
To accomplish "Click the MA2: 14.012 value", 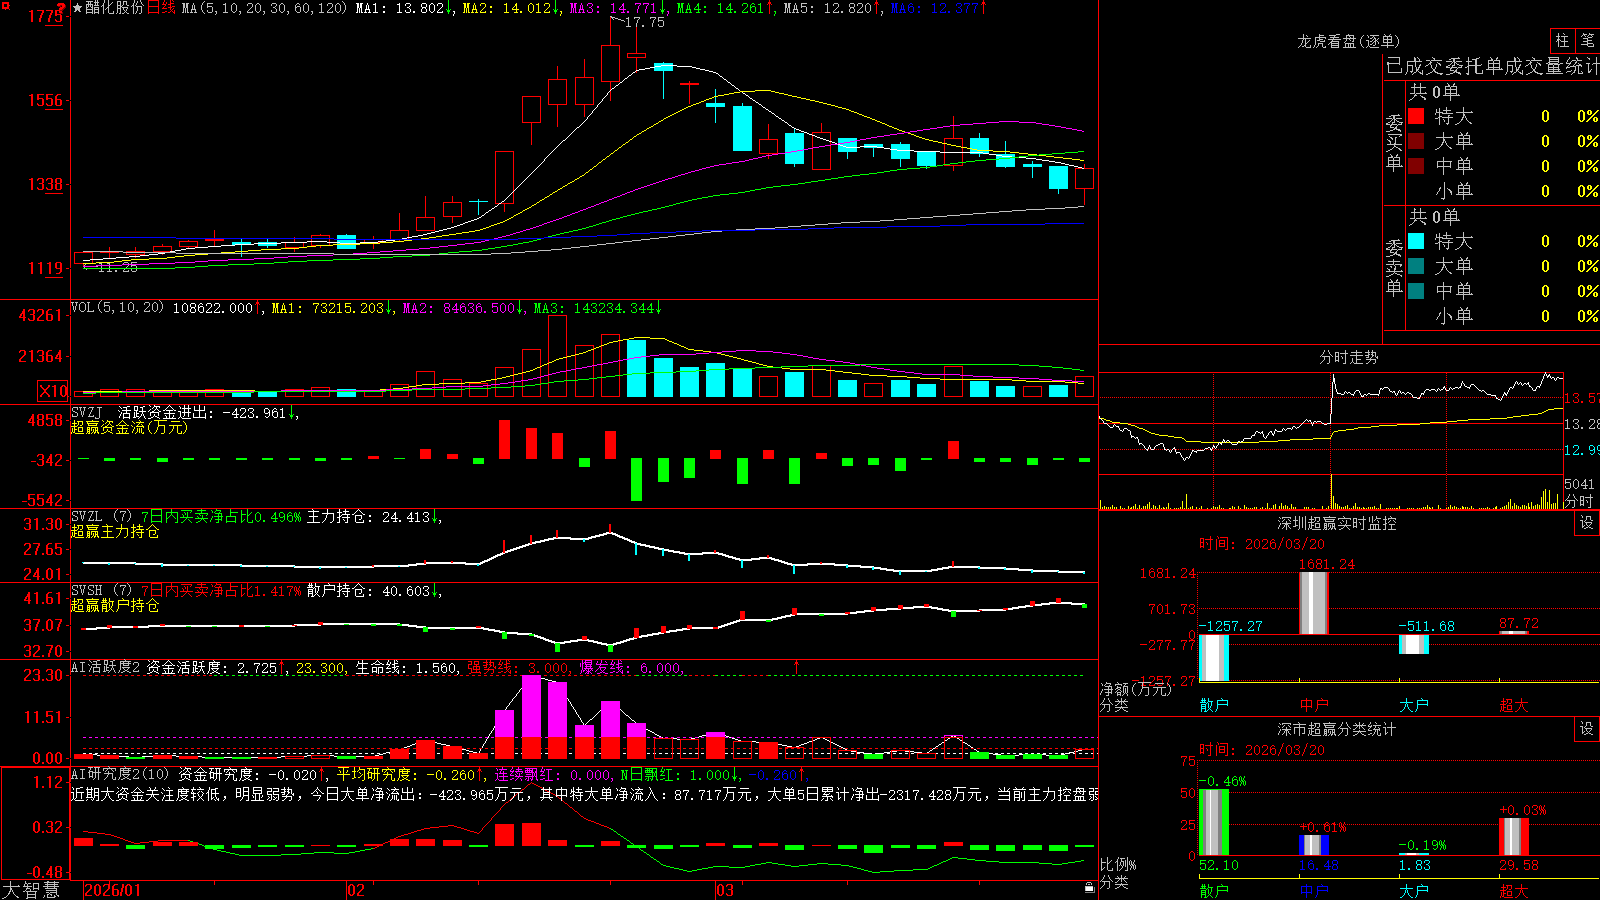I will pyautogui.click(x=511, y=8).
